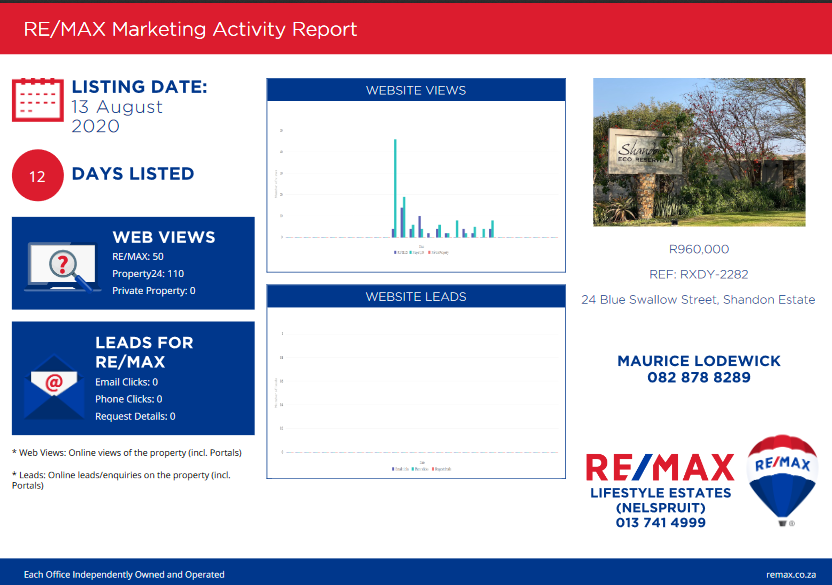
Task: Click the RE/MAX hot air balloon logo
Action: coord(782,480)
